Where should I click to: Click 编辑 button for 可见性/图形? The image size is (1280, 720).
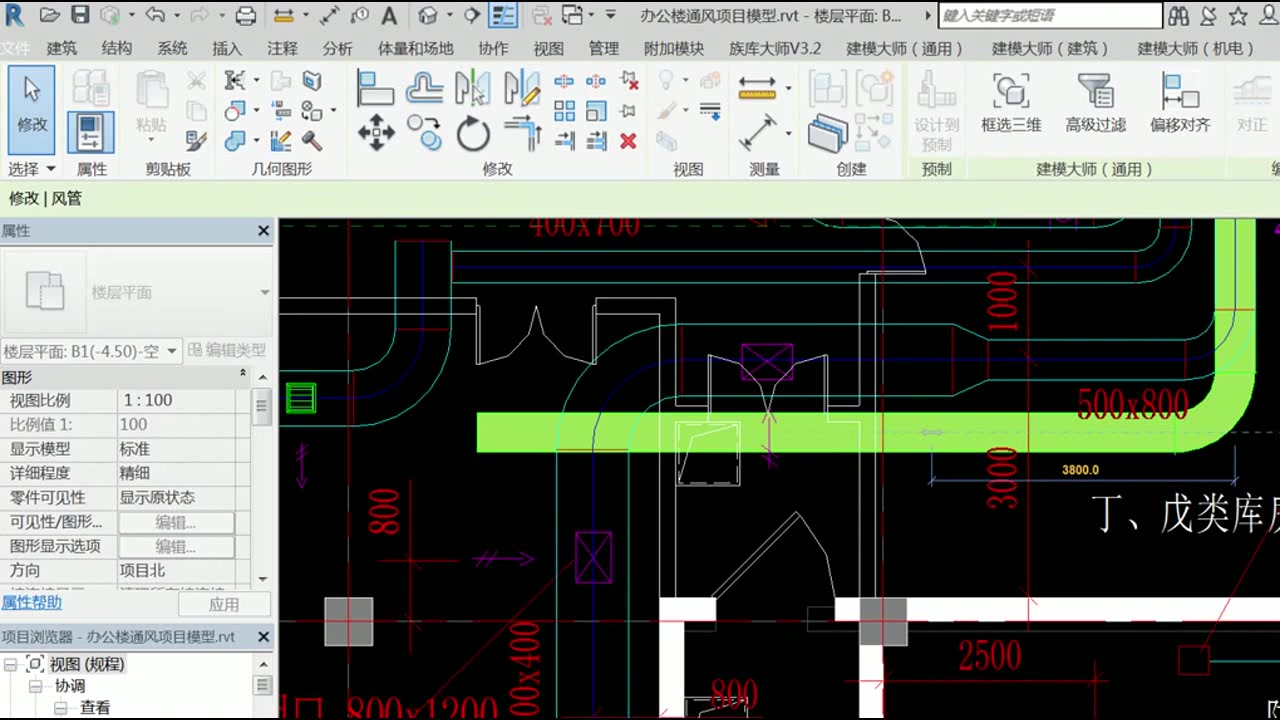[176, 522]
